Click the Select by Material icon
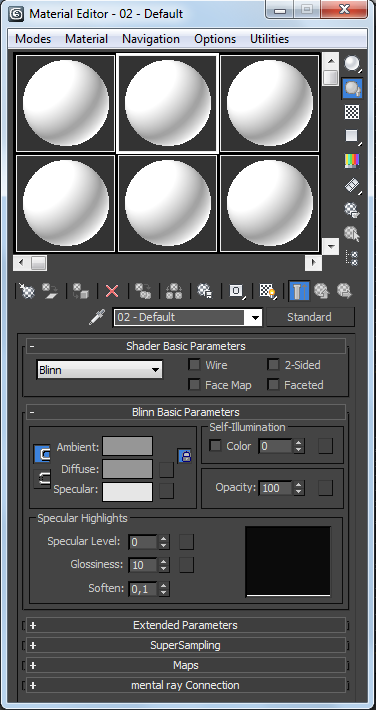 click(352, 234)
